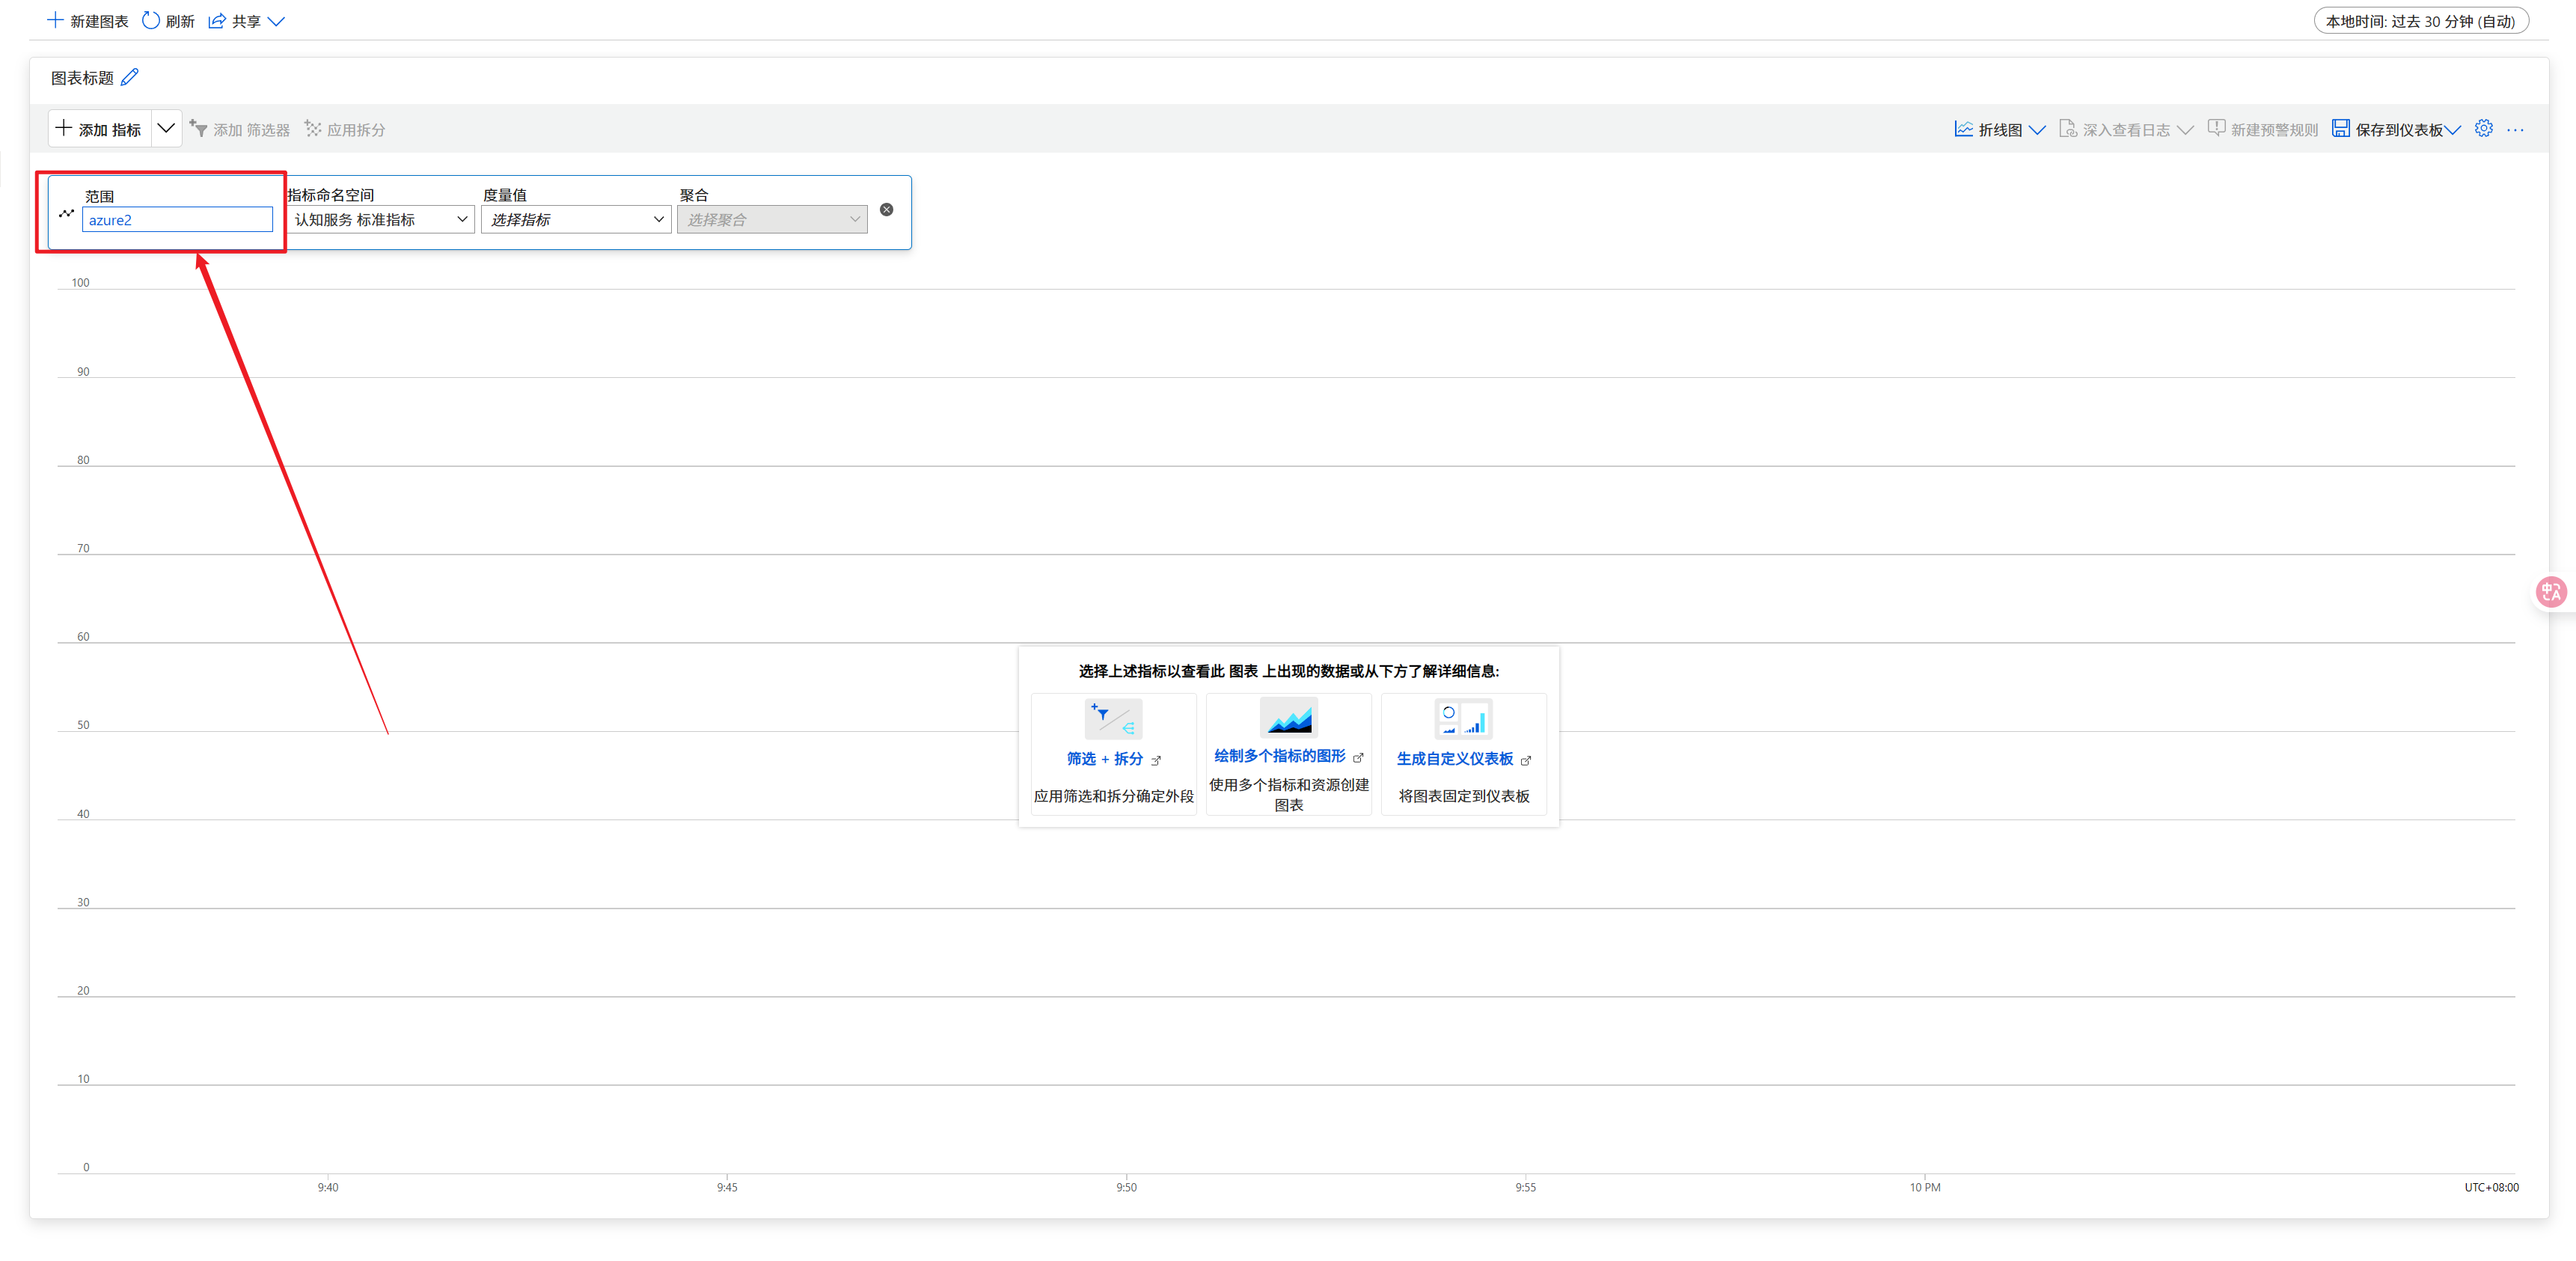Viewport: 2576px width, 1261px height.
Task: Open the more options ellipsis menu
Action: (x=2515, y=130)
